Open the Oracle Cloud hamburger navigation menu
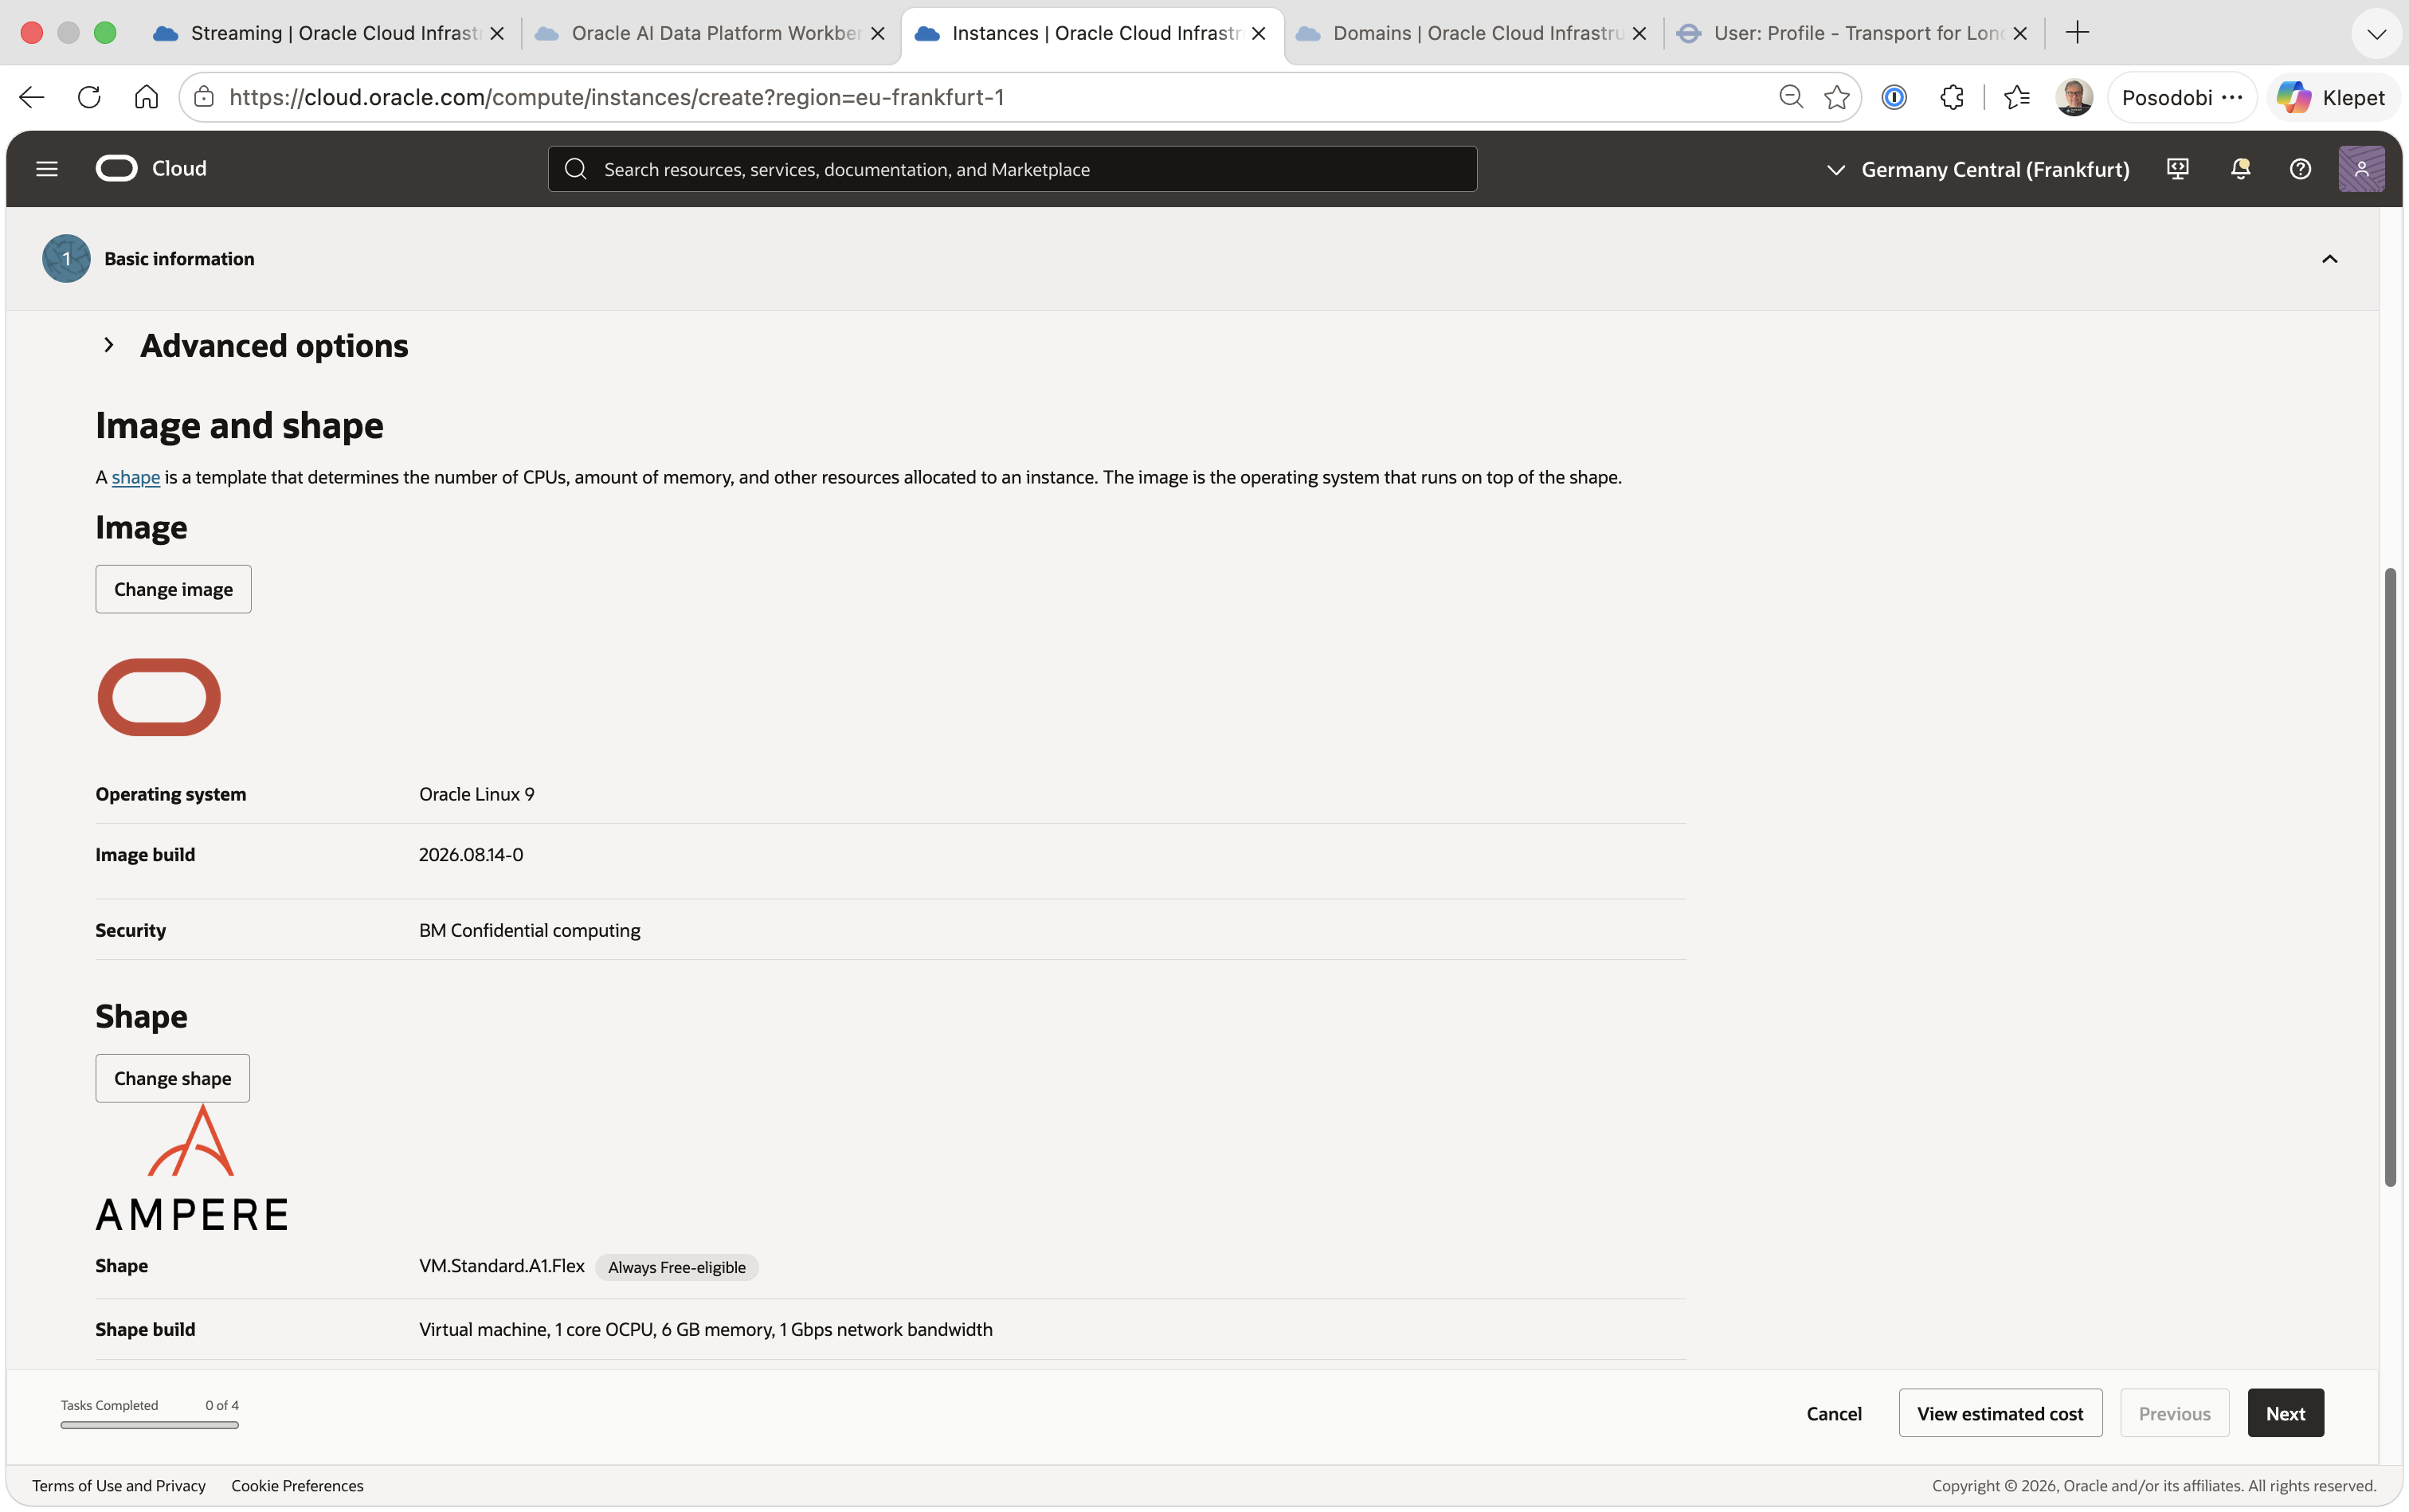 (x=46, y=169)
